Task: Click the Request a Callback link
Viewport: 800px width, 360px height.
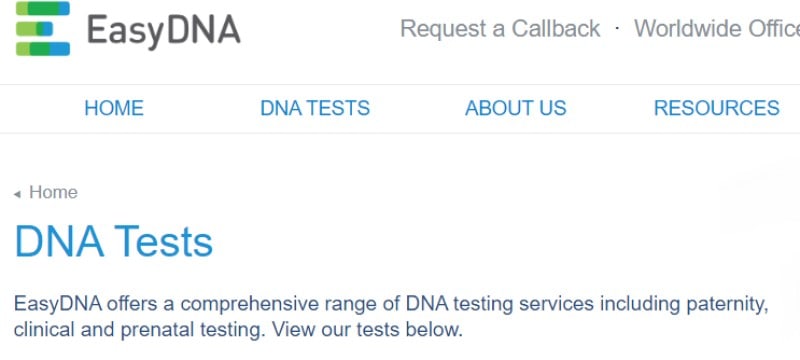Action: tap(500, 29)
